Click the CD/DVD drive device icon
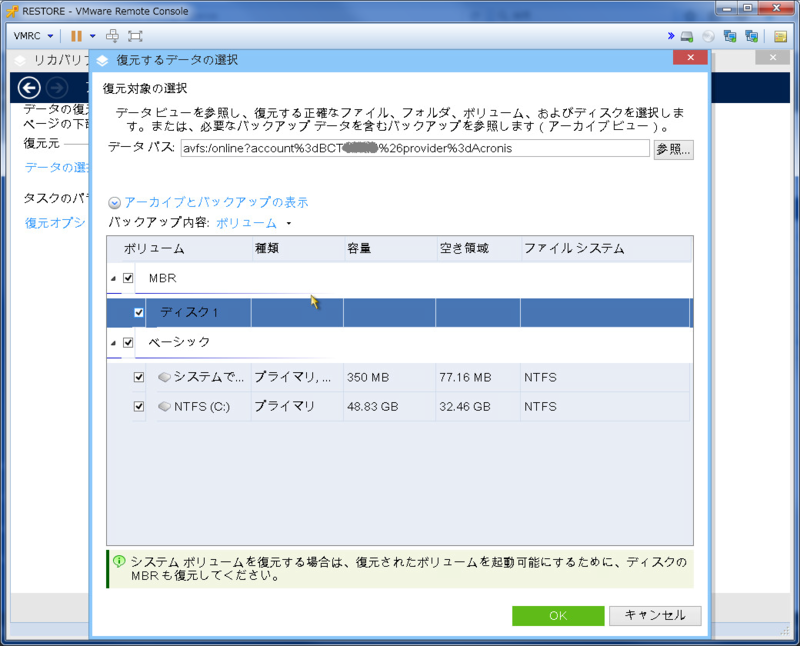This screenshot has height=646, width=800. (x=708, y=36)
